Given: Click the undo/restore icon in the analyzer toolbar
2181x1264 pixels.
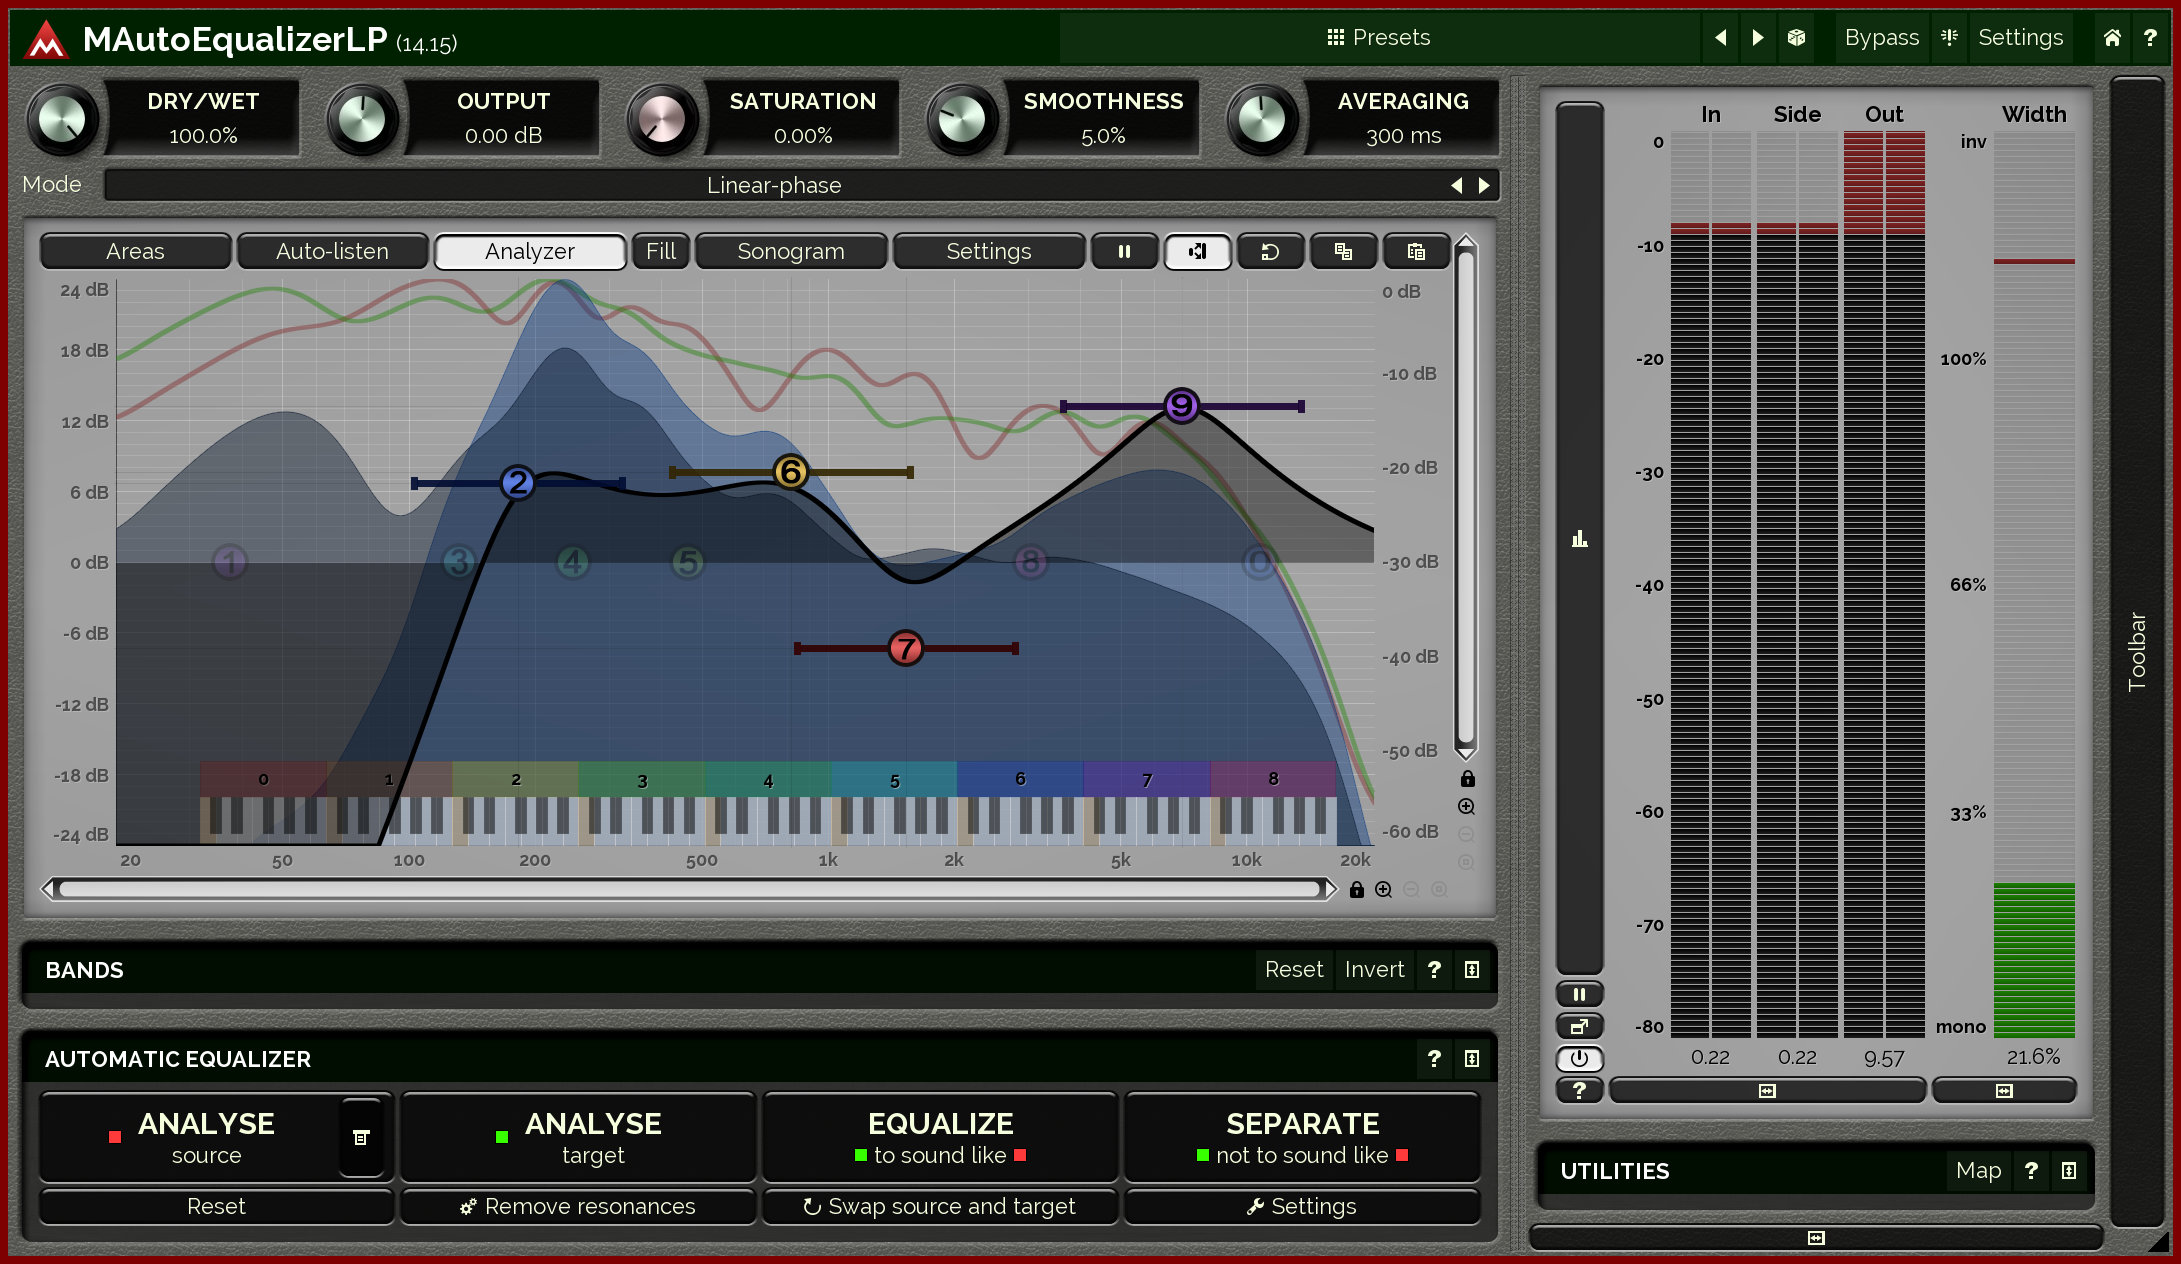Looking at the screenshot, I should [x=1269, y=251].
